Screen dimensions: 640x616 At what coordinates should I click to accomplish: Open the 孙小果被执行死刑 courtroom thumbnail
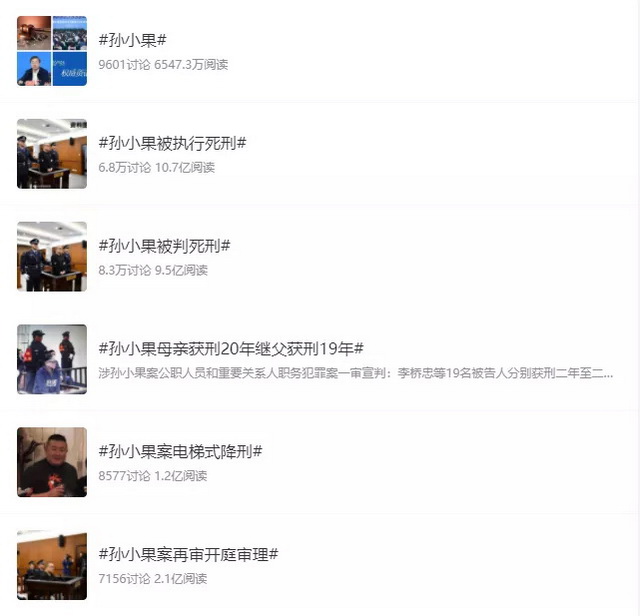pos(52,154)
